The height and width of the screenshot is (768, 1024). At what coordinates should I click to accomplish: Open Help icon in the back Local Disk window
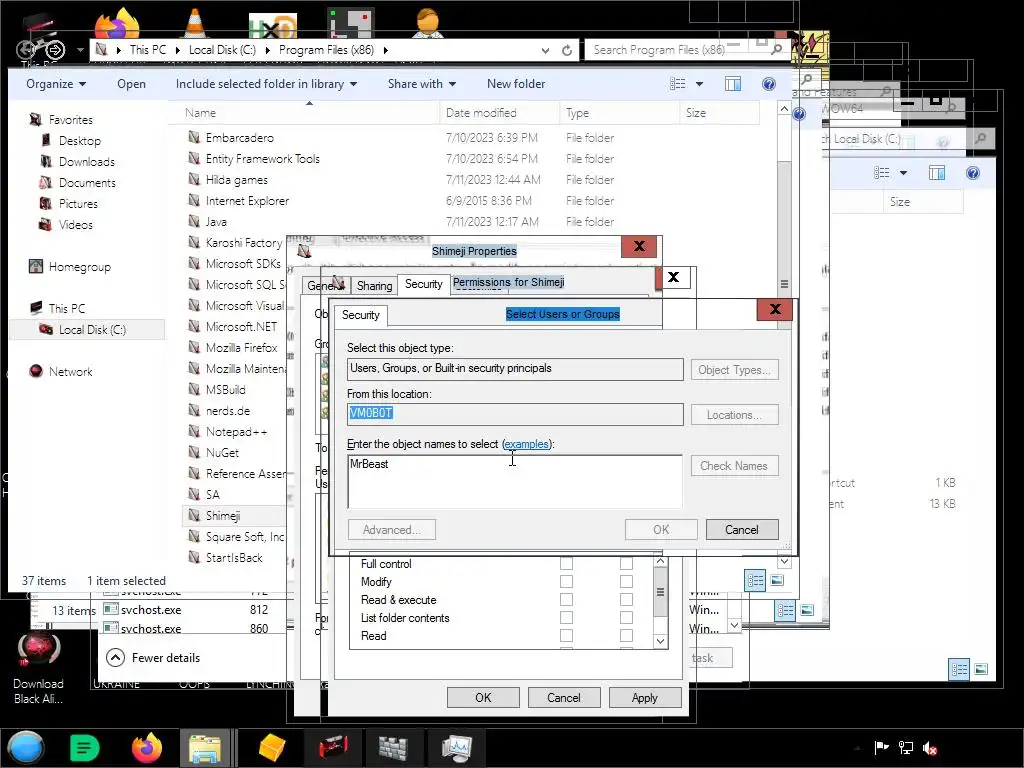(972, 173)
